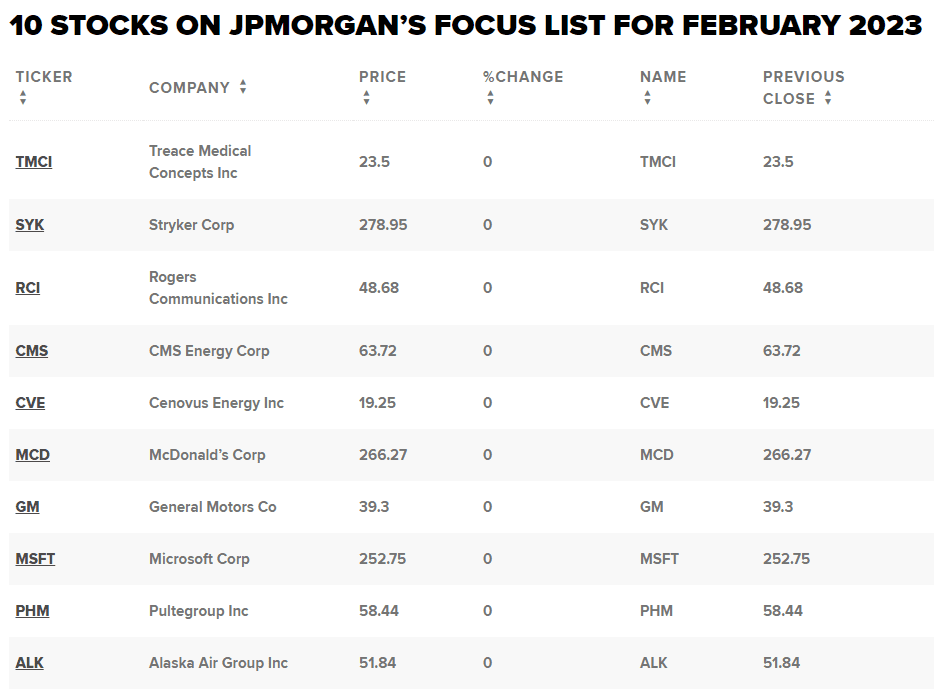Click the CMS ticker link

(32, 350)
